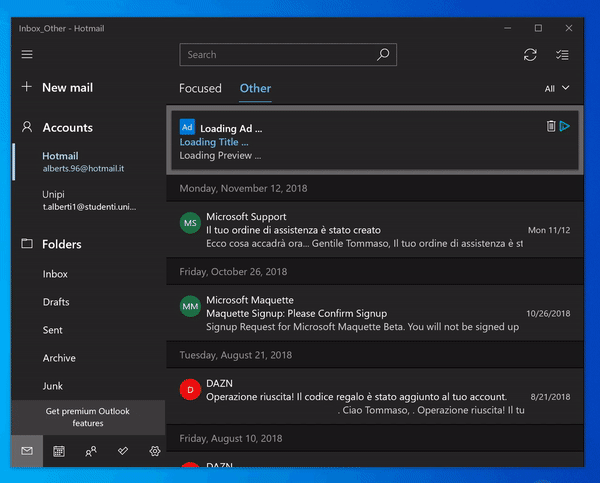Open the Accounts section header
The height and width of the screenshot is (483, 600).
coord(67,127)
